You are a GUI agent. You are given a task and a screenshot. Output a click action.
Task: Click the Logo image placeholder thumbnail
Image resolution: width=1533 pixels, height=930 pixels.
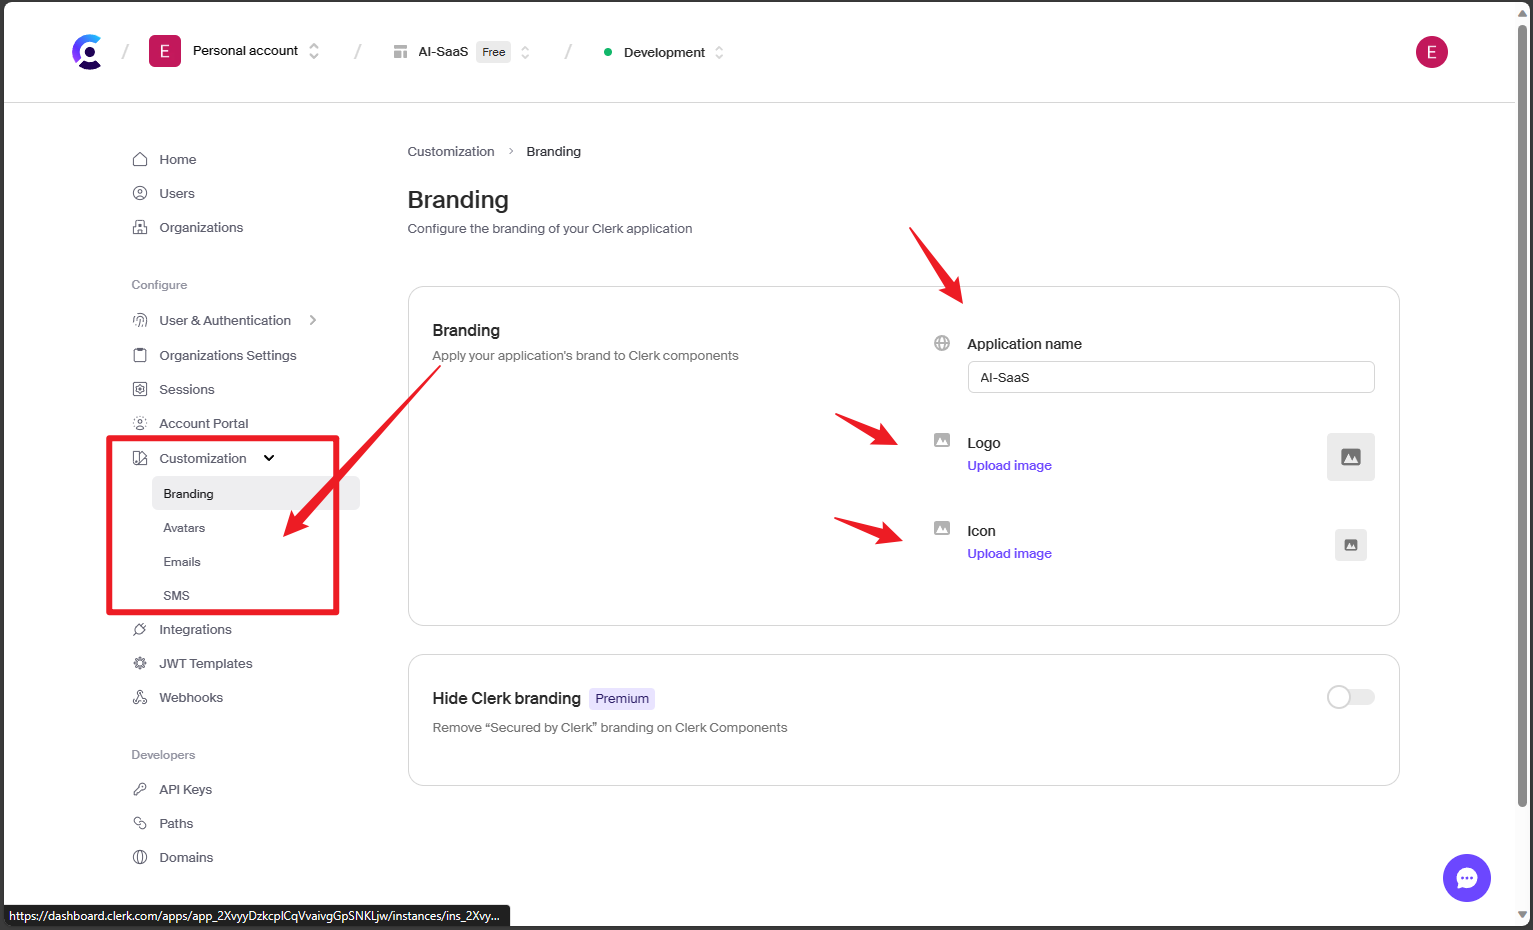pos(1350,457)
